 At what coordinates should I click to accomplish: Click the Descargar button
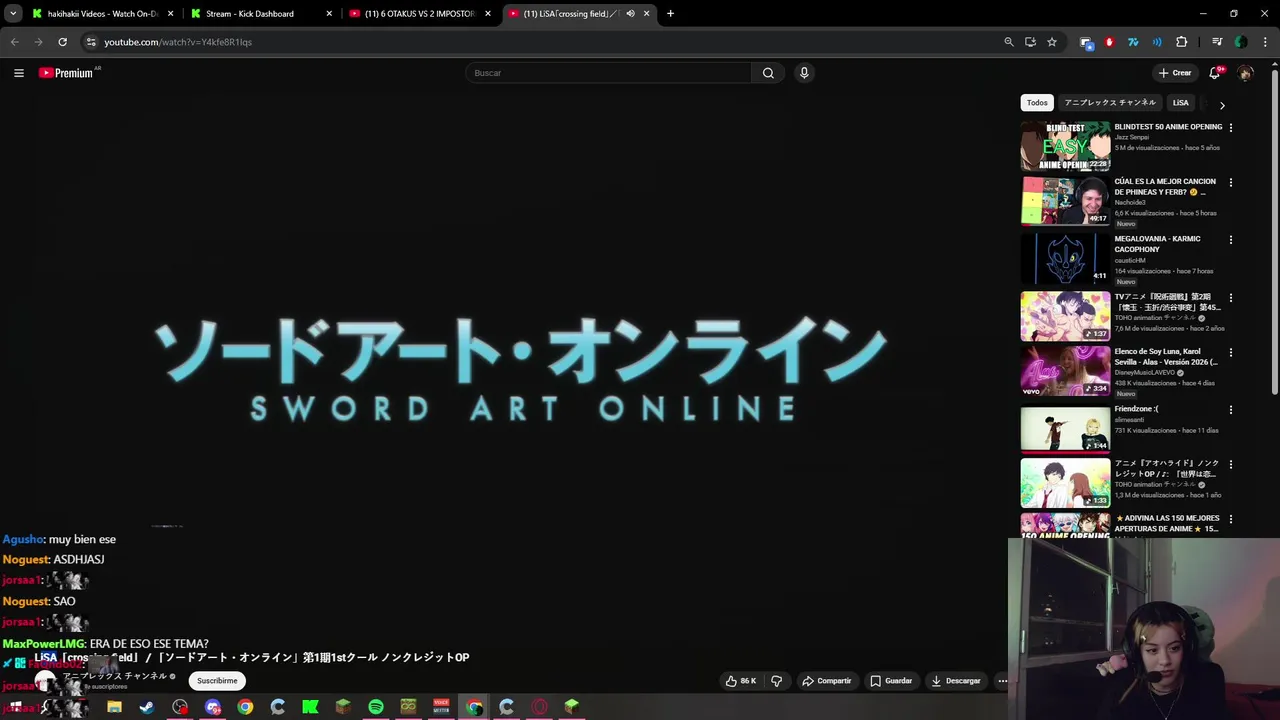pos(956,681)
